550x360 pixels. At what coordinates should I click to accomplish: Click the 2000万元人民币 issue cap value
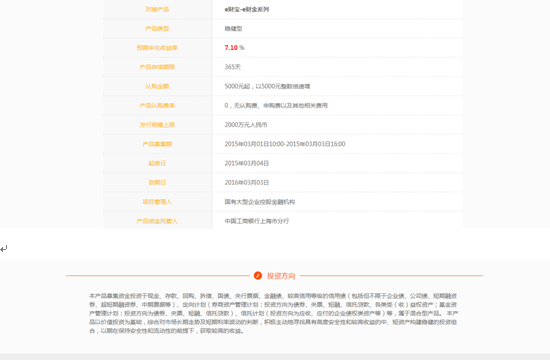coord(246,125)
